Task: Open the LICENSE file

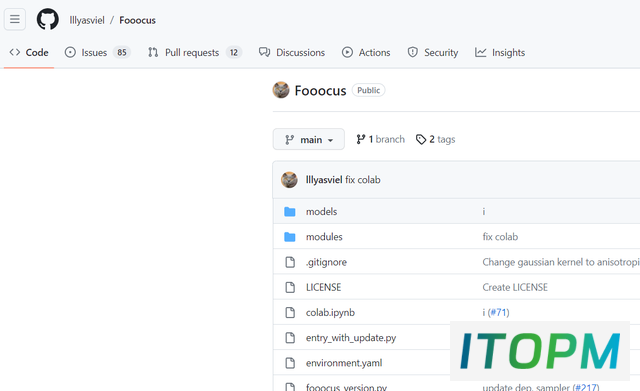Action: point(324,287)
